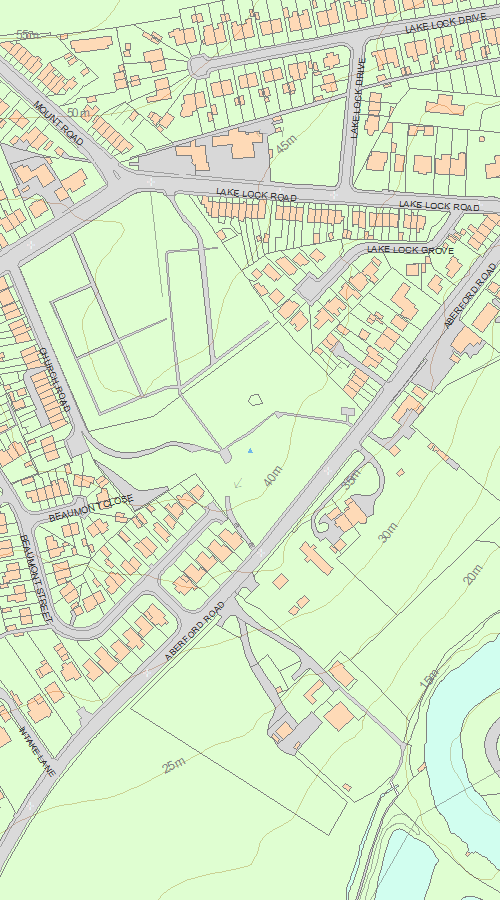Click the 40m contour label
500x900 pixels.
click(273, 476)
